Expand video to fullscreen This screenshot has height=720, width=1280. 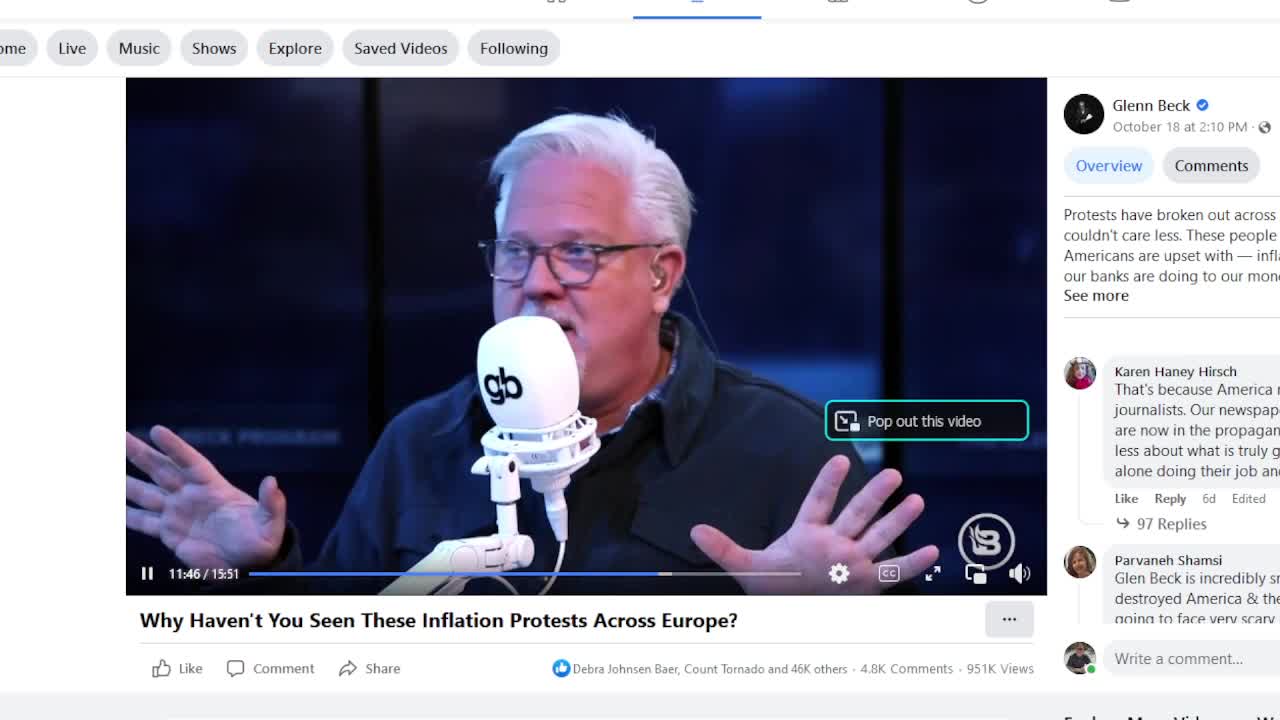(932, 573)
